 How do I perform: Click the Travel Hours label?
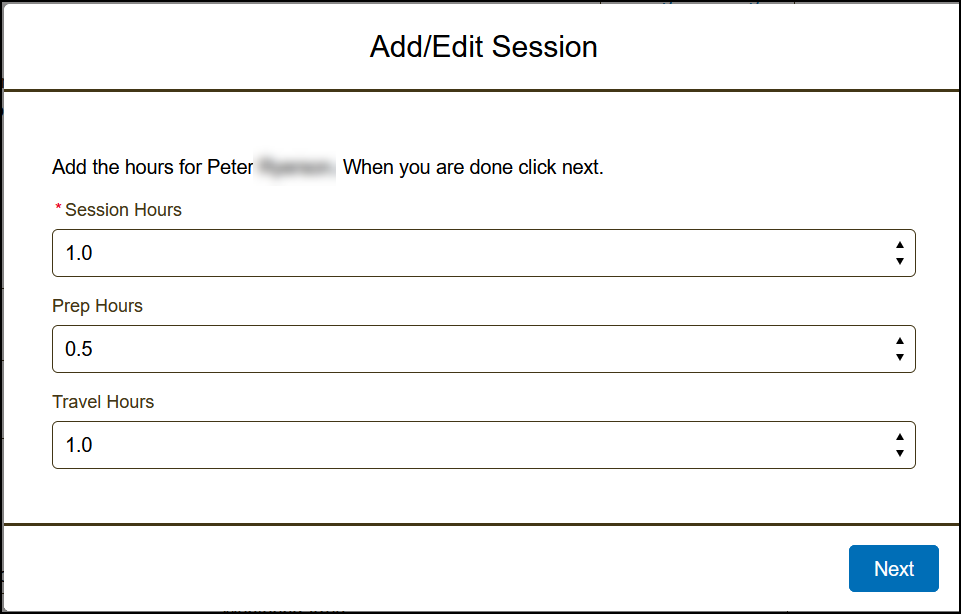coord(103,402)
